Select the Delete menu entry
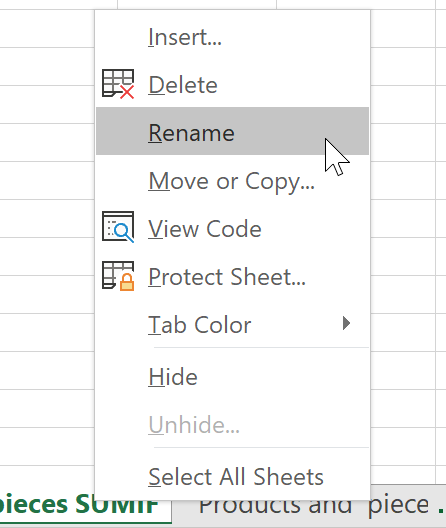The image size is (446, 528). pyautogui.click(x=232, y=85)
